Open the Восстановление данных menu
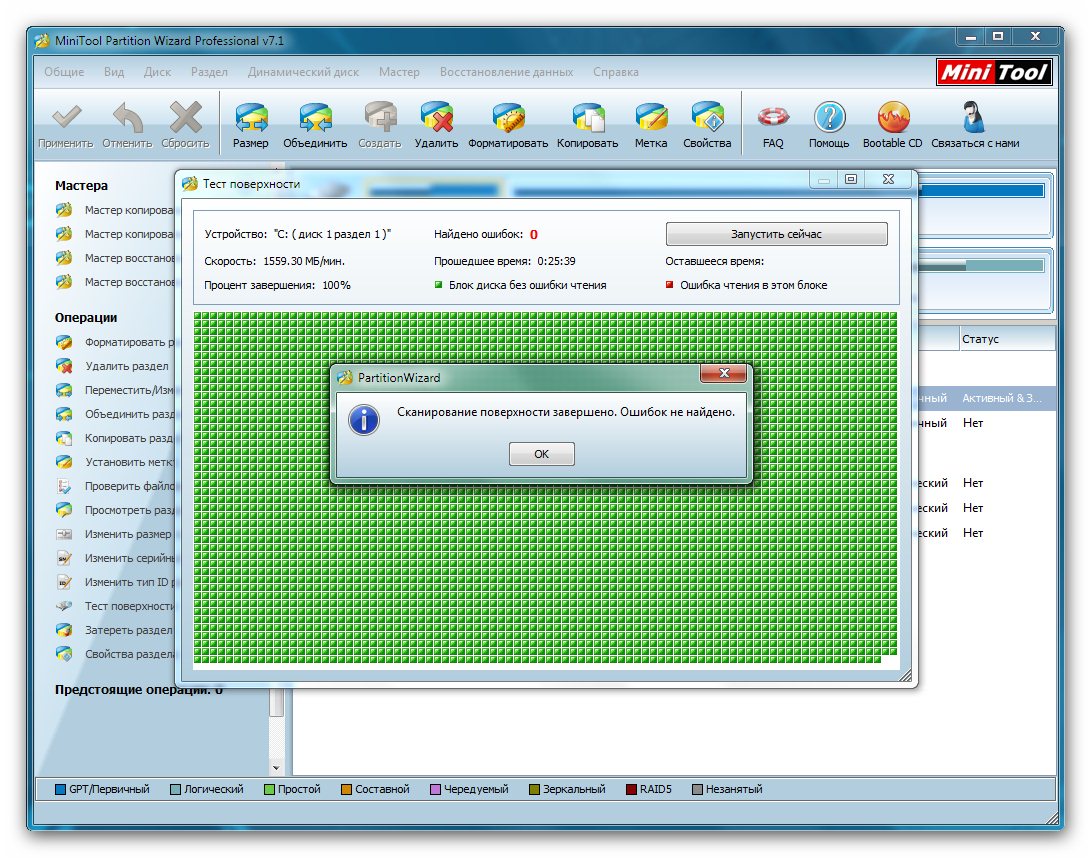Image resolution: width=1092 pixels, height=858 pixels. [506, 72]
